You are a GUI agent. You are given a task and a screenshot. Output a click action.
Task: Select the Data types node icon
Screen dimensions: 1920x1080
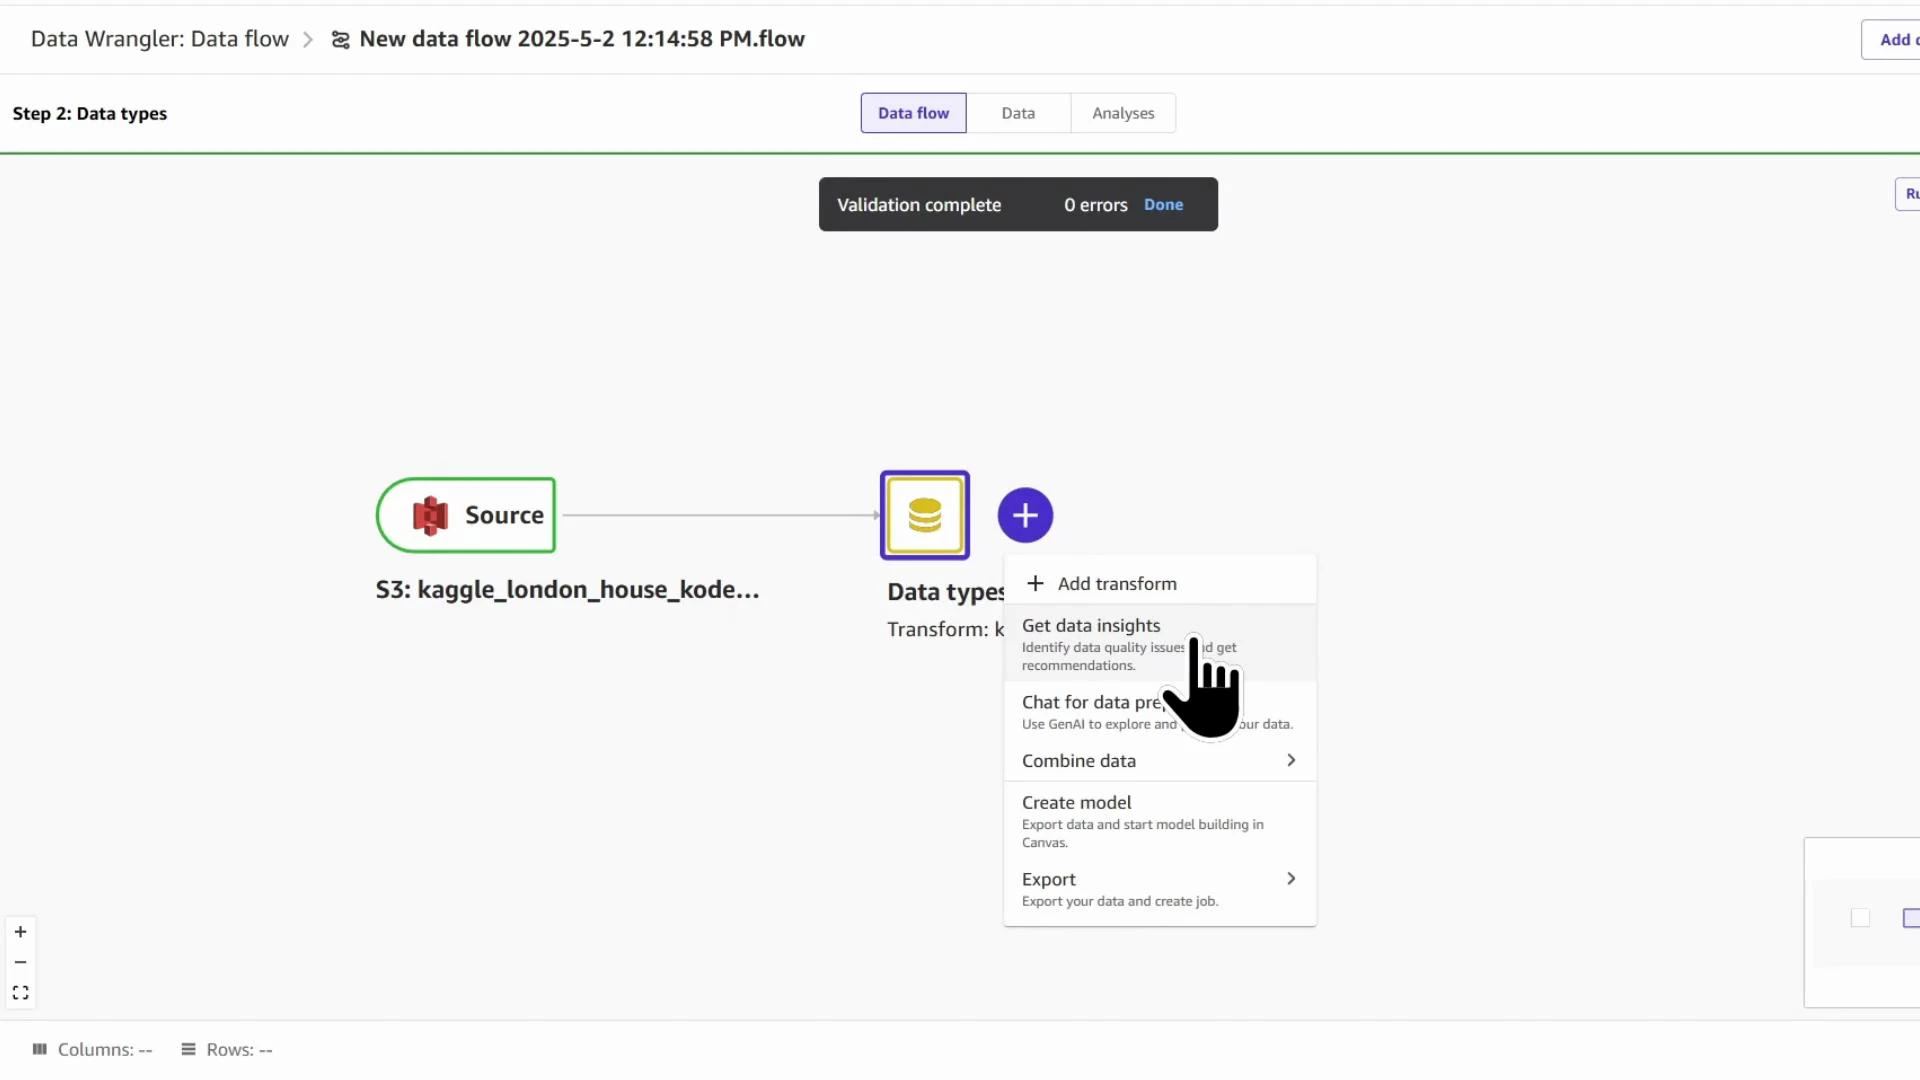(x=925, y=515)
